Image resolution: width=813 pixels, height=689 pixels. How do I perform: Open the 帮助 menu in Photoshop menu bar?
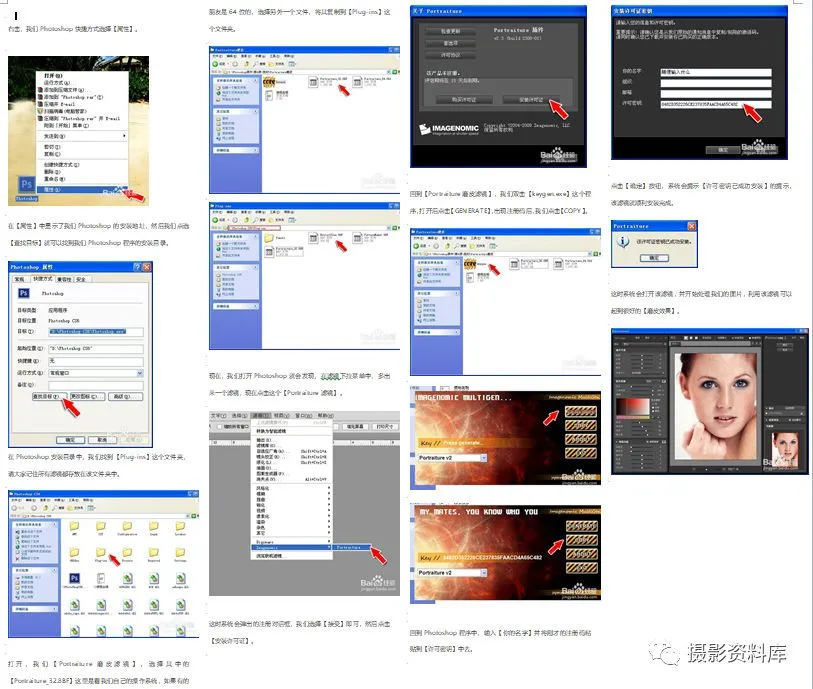[x=326, y=416]
